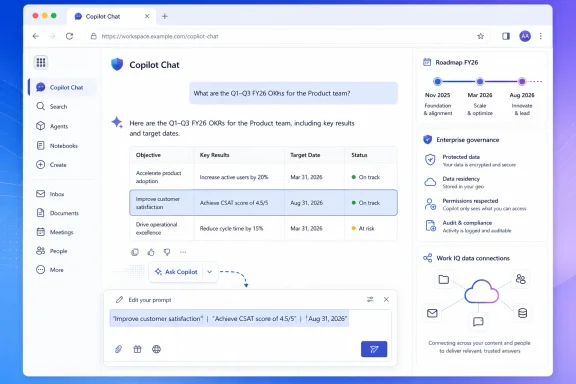Give thumbs down to the response

point(167,252)
